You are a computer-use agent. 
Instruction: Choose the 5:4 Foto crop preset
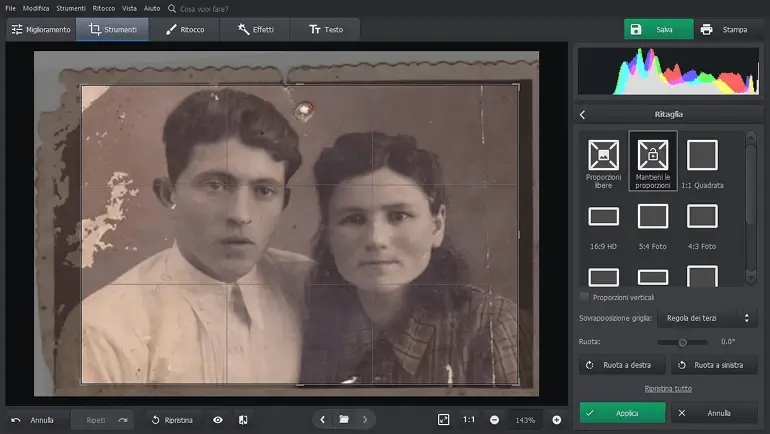653,227
